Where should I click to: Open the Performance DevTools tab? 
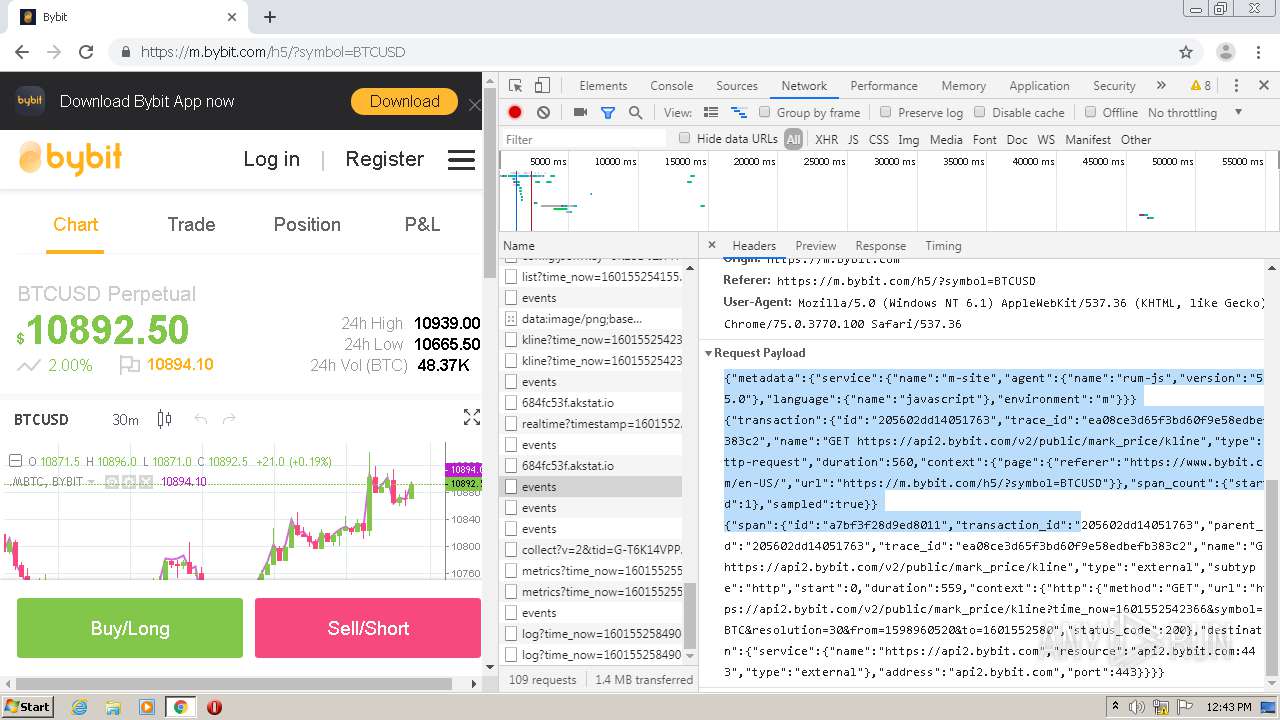(x=884, y=86)
